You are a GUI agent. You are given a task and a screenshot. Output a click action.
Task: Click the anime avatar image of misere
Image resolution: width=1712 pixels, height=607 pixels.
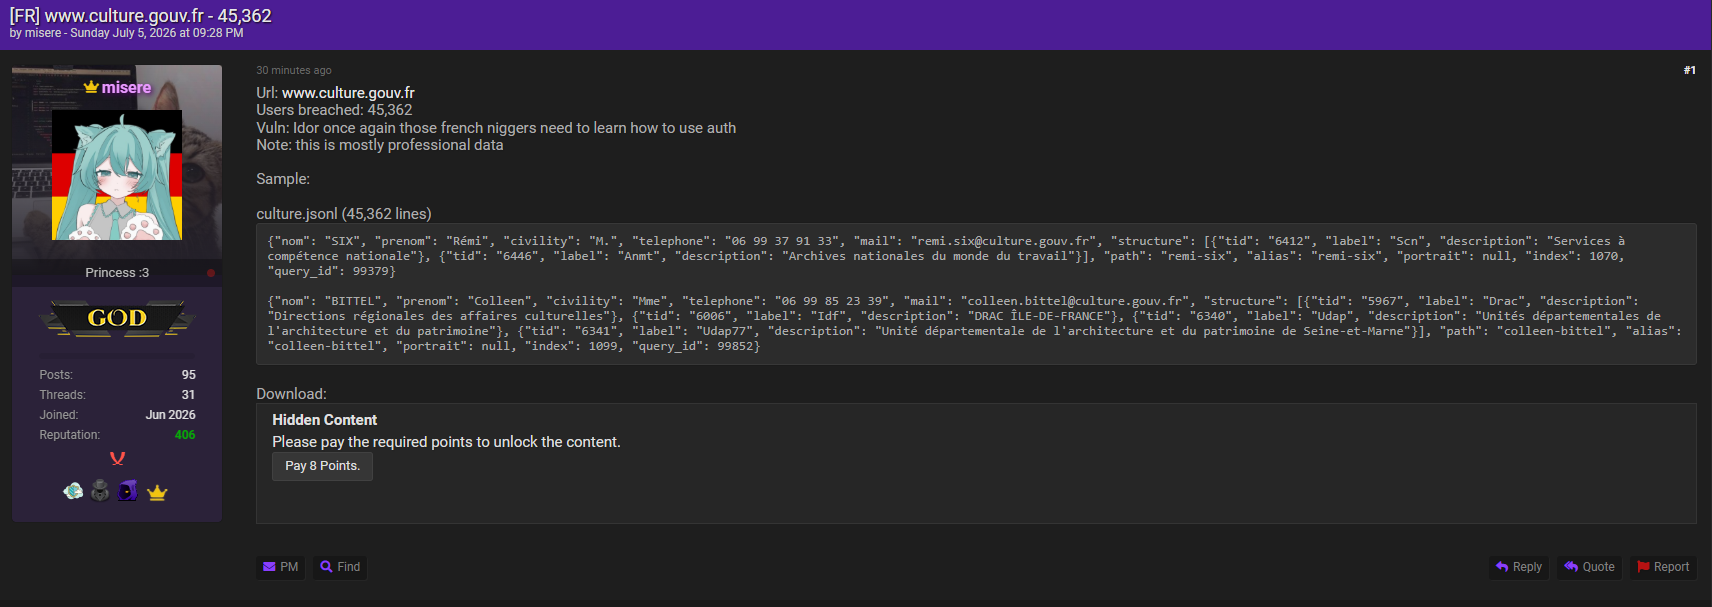pos(117,175)
